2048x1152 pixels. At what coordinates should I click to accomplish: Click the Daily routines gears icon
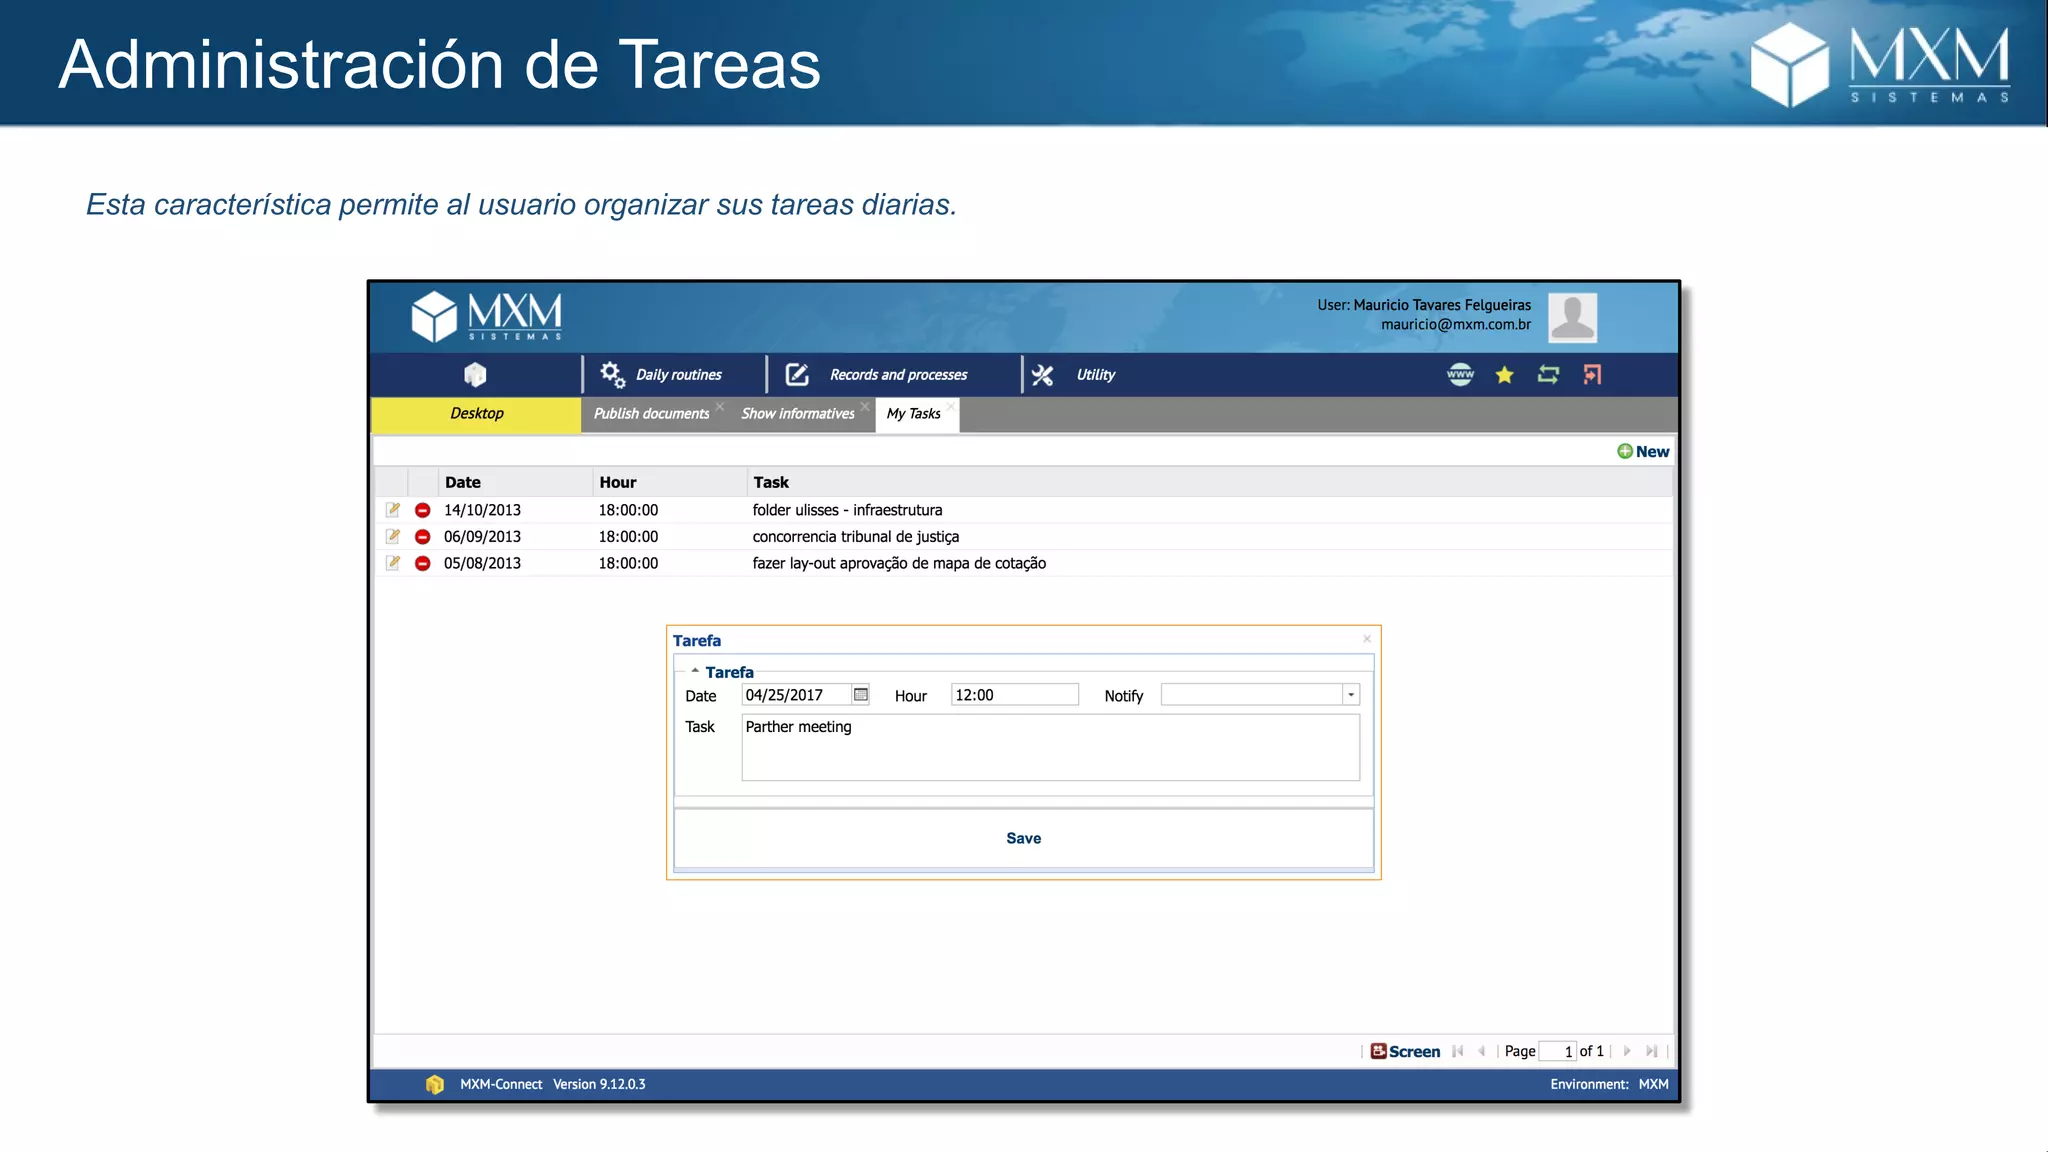tap(612, 375)
